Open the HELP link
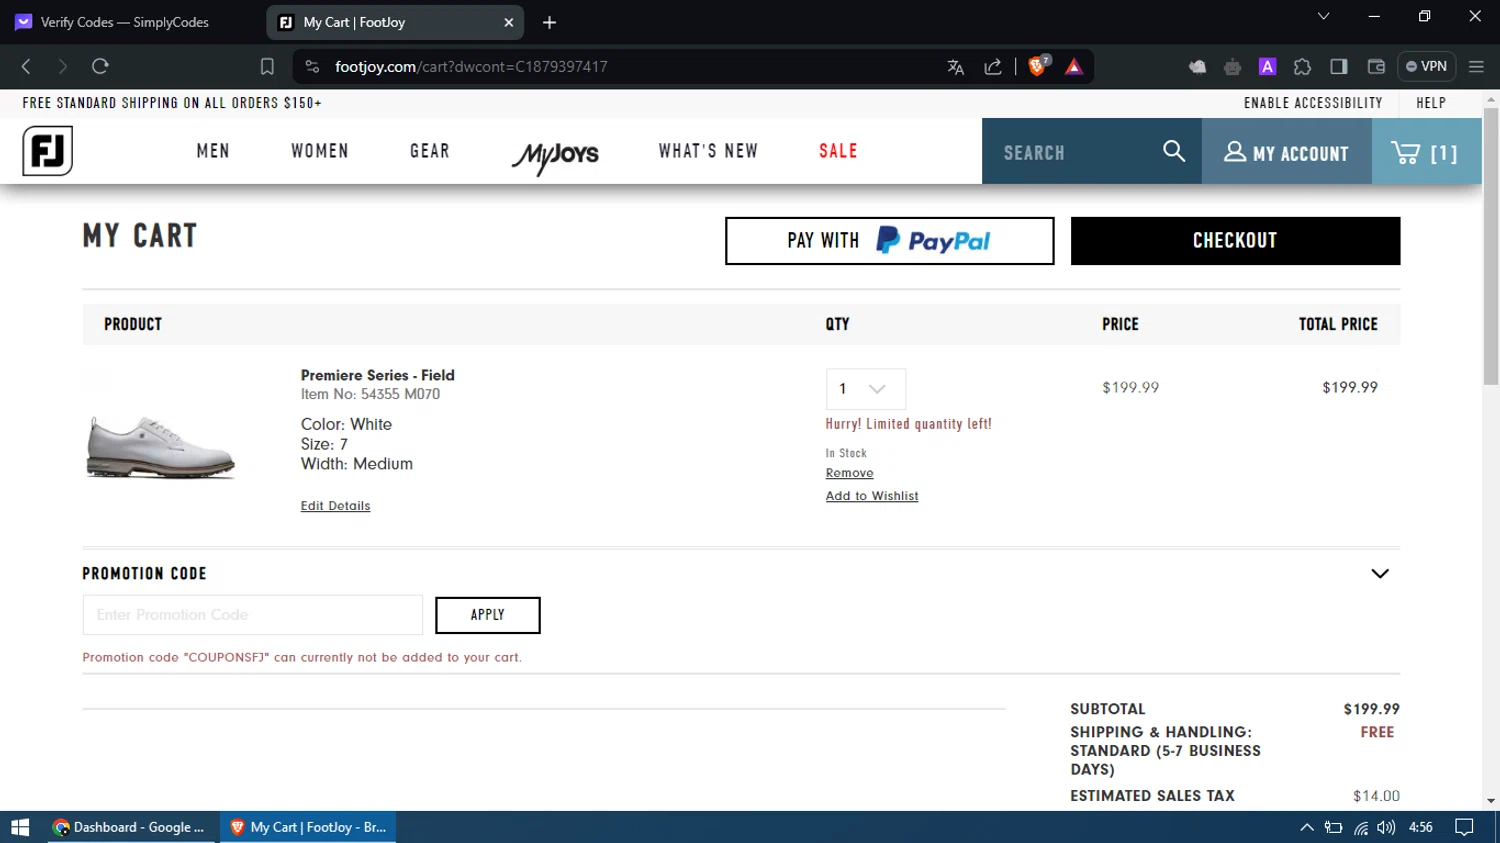This screenshot has width=1500, height=843. pyautogui.click(x=1431, y=103)
